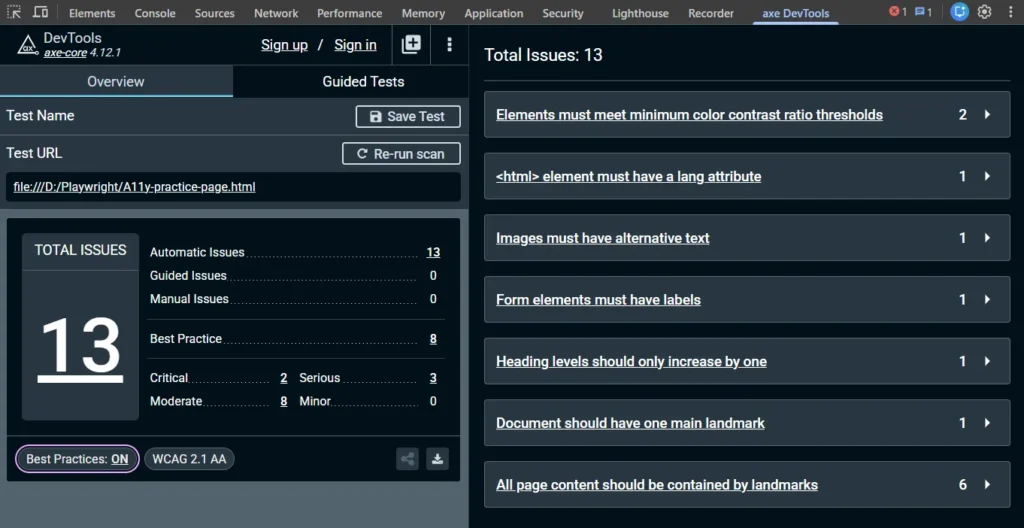Open the Memory tab
Image resolution: width=1024 pixels, height=528 pixels.
[423, 13]
